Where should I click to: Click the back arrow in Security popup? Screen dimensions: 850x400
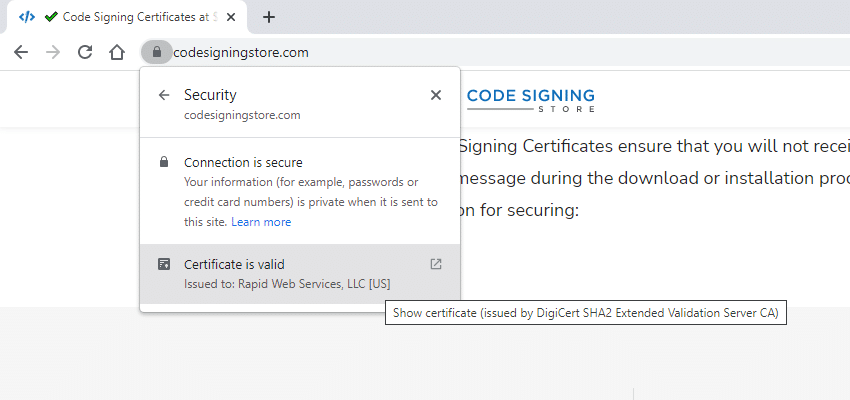(x=164, y=95)
